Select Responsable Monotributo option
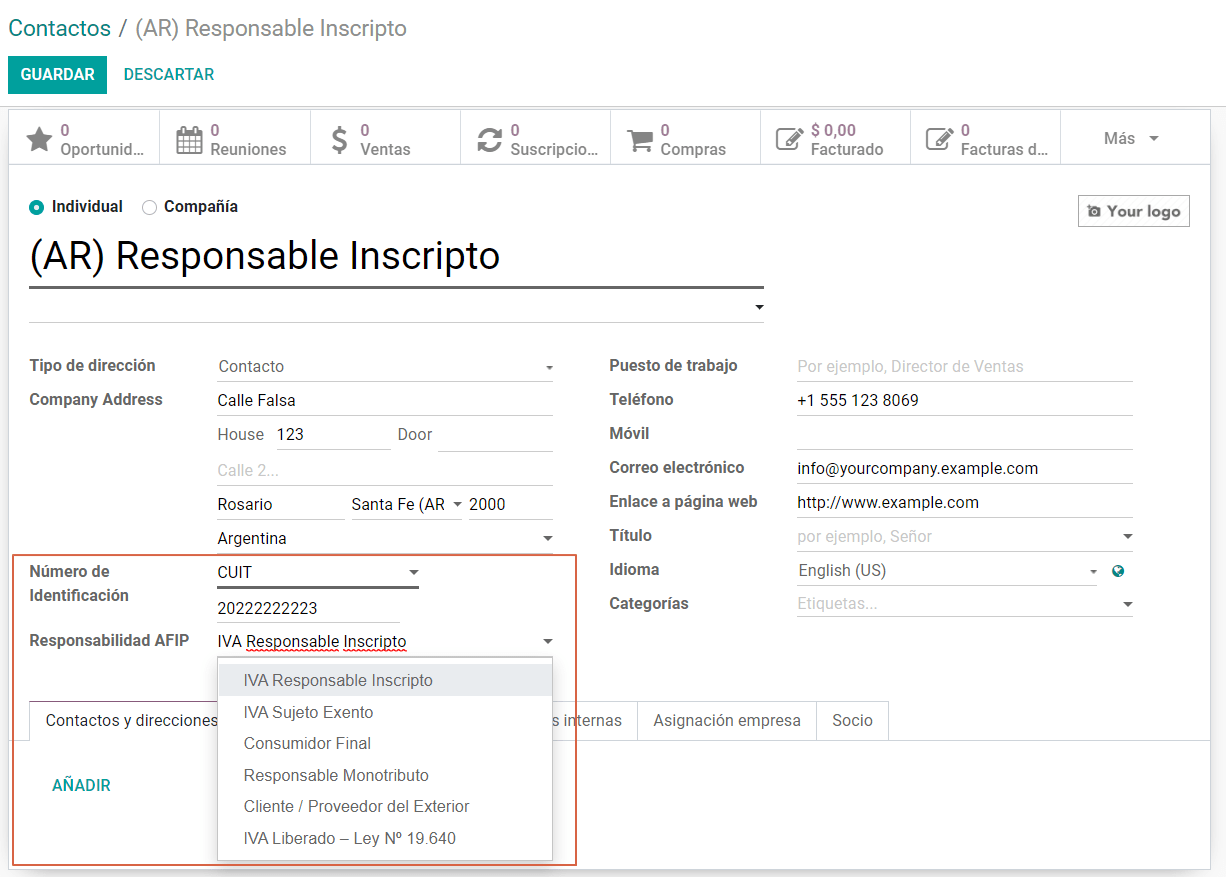 pyautogui.click(x=336, y=775)
